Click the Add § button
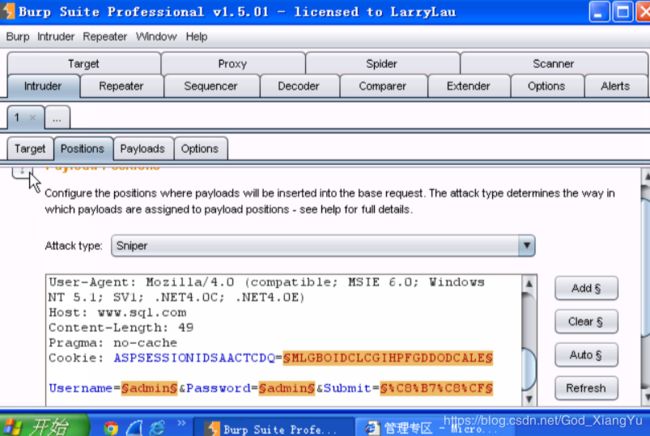This screenshot has height=436, width=650. [586, 288]
